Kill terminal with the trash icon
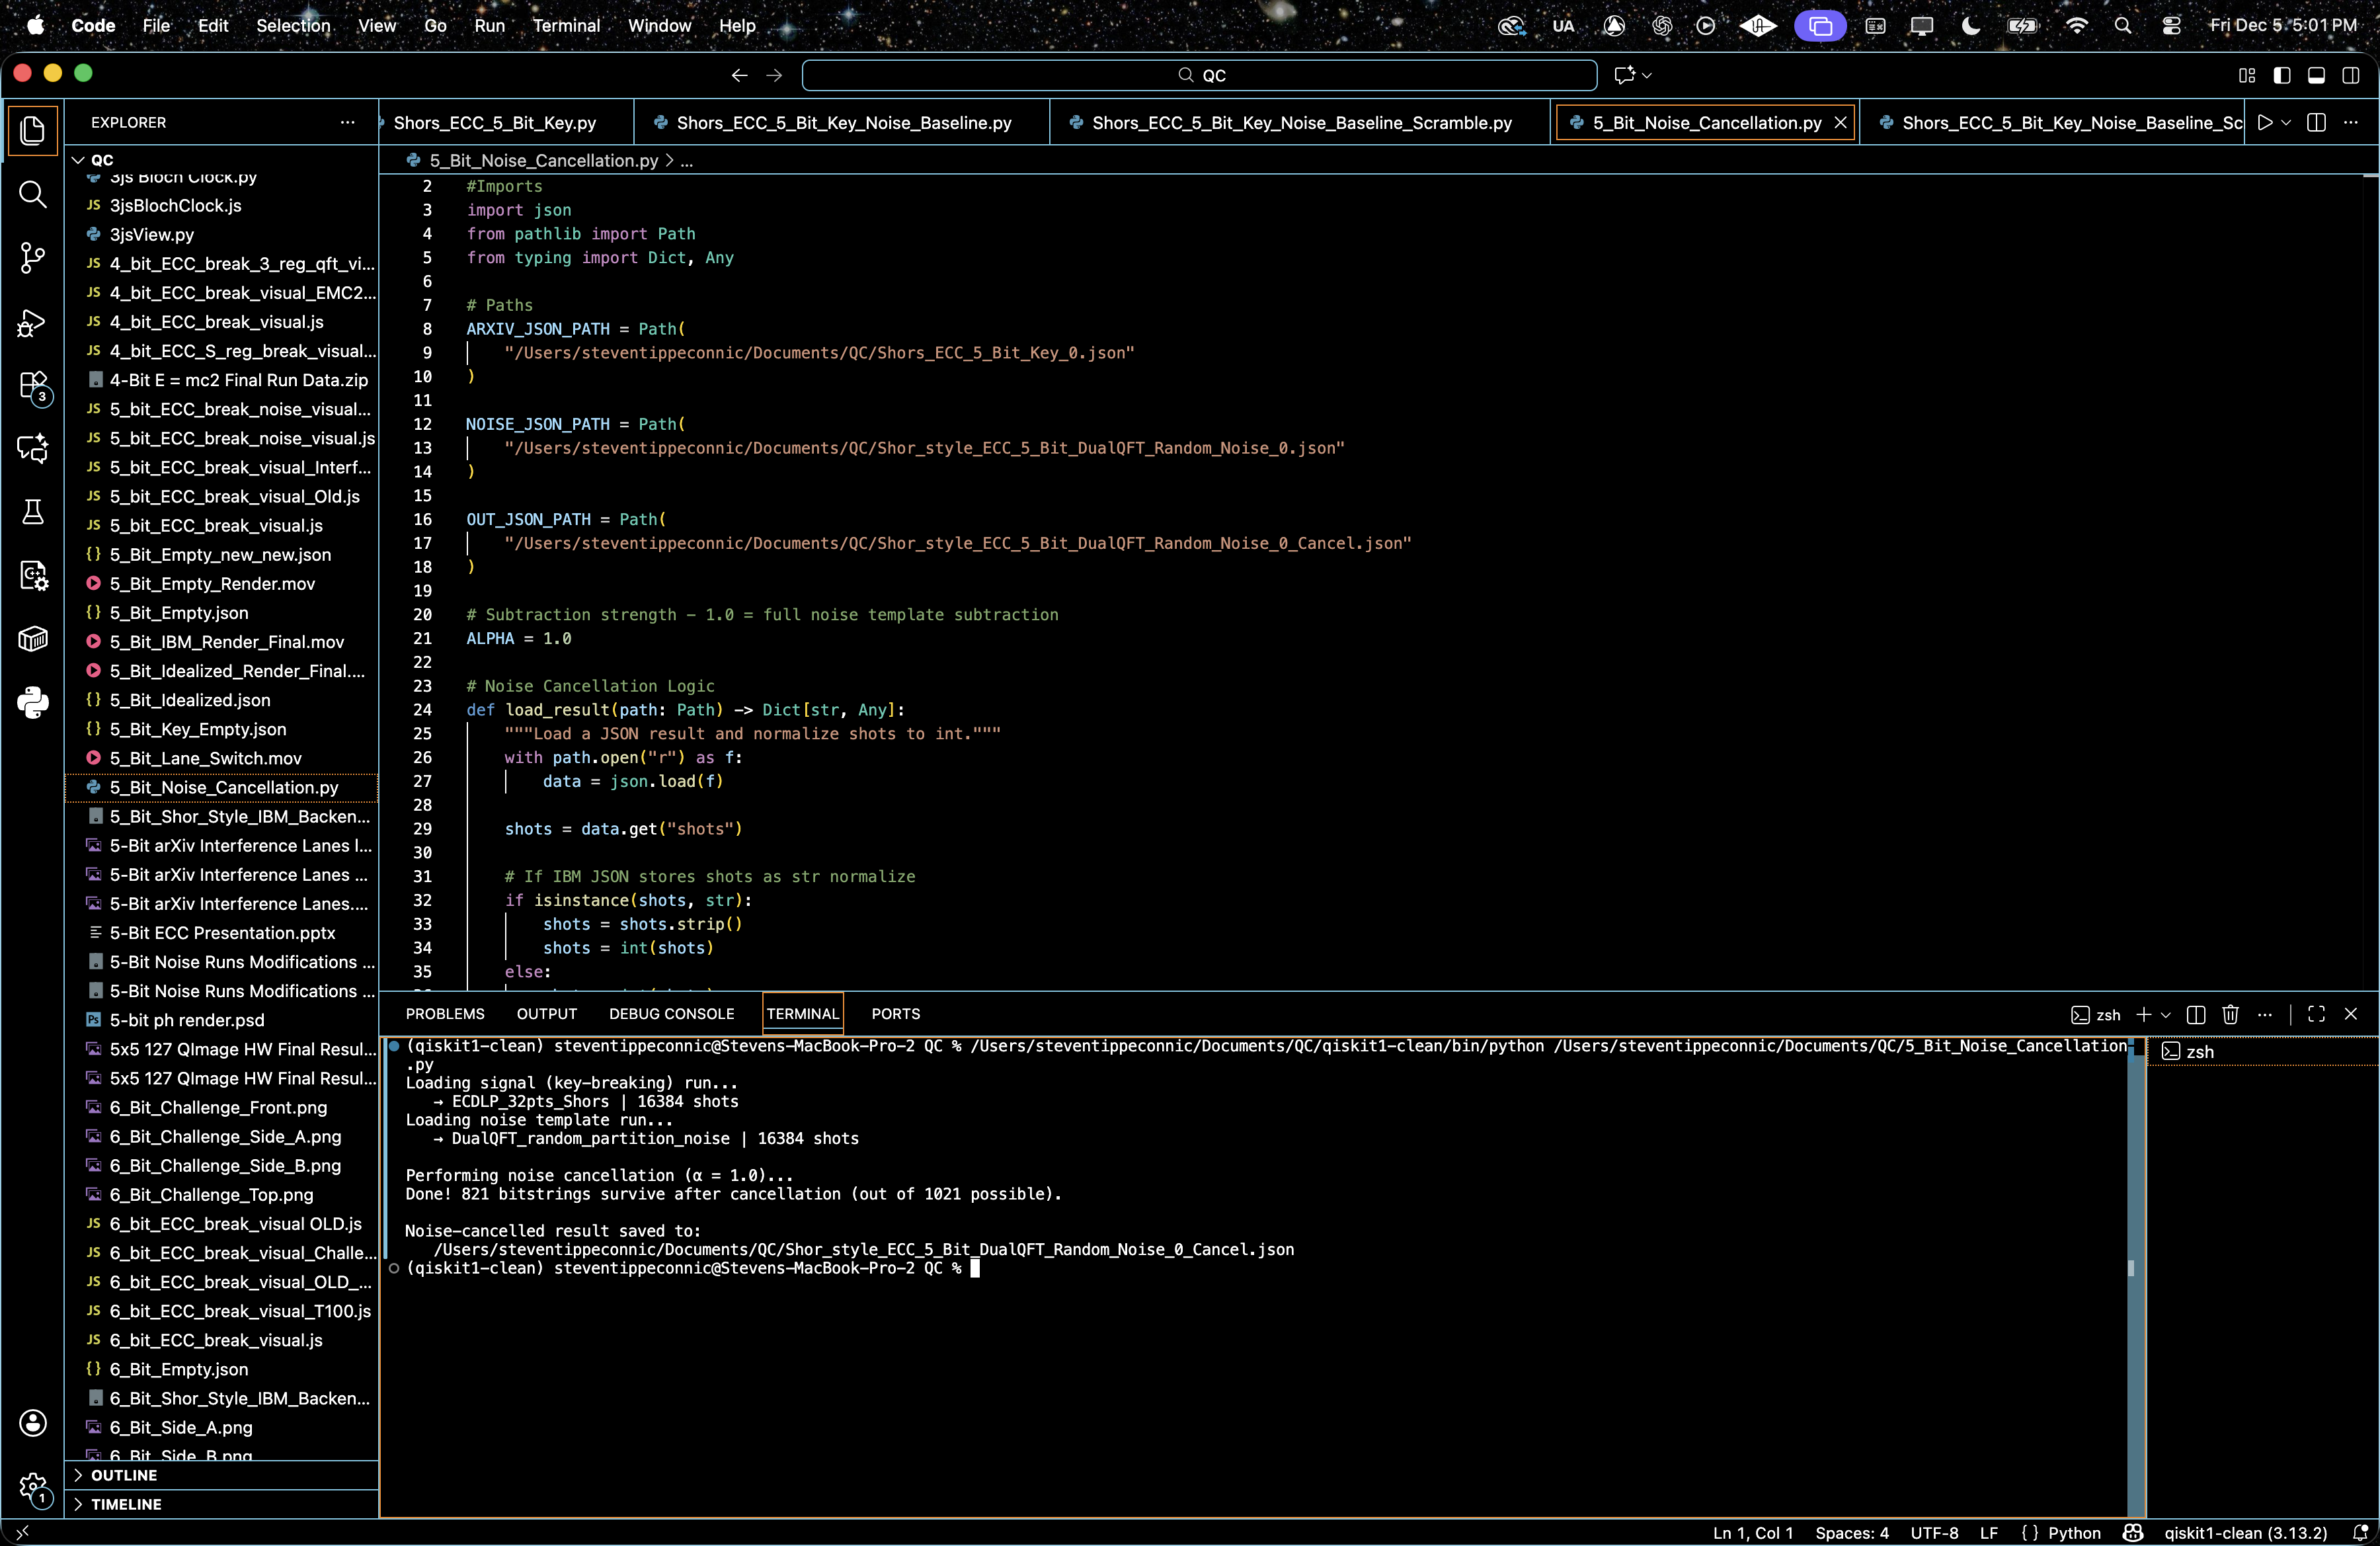Image resolution: width=2380 pixels, height=1546 pixels. tap(2230, 1014)
